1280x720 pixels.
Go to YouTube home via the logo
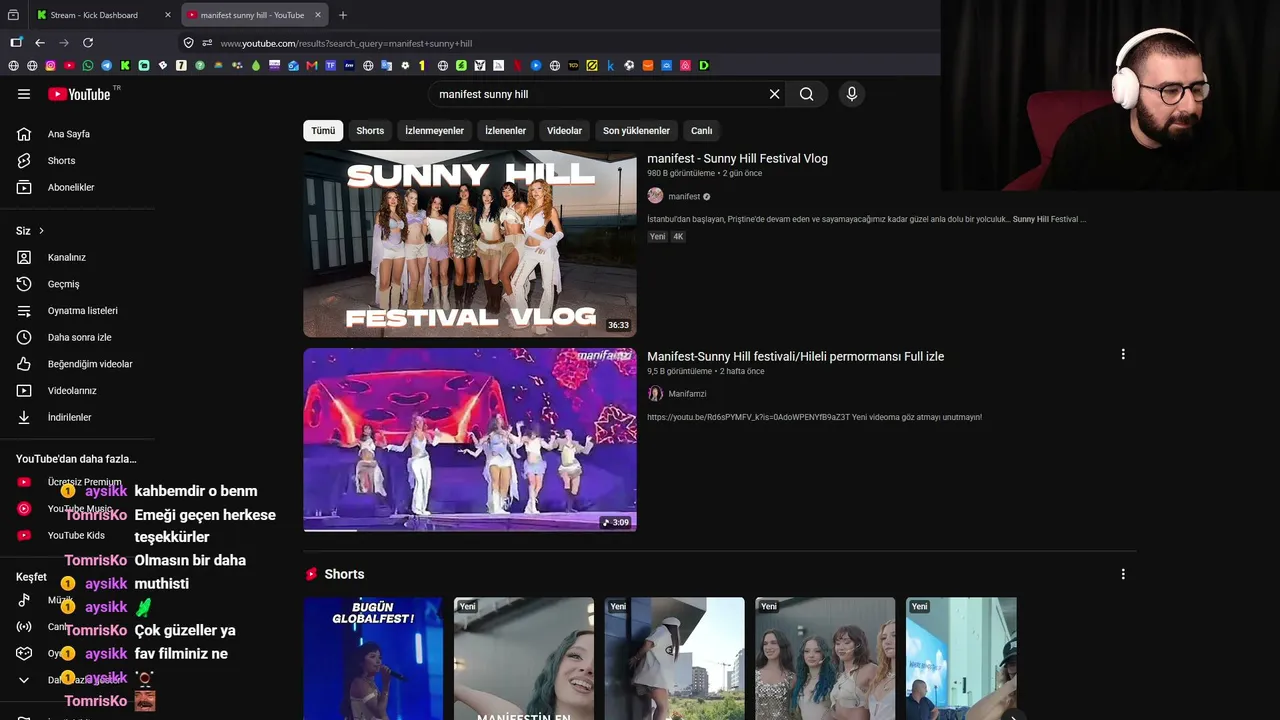click(79, 94)
